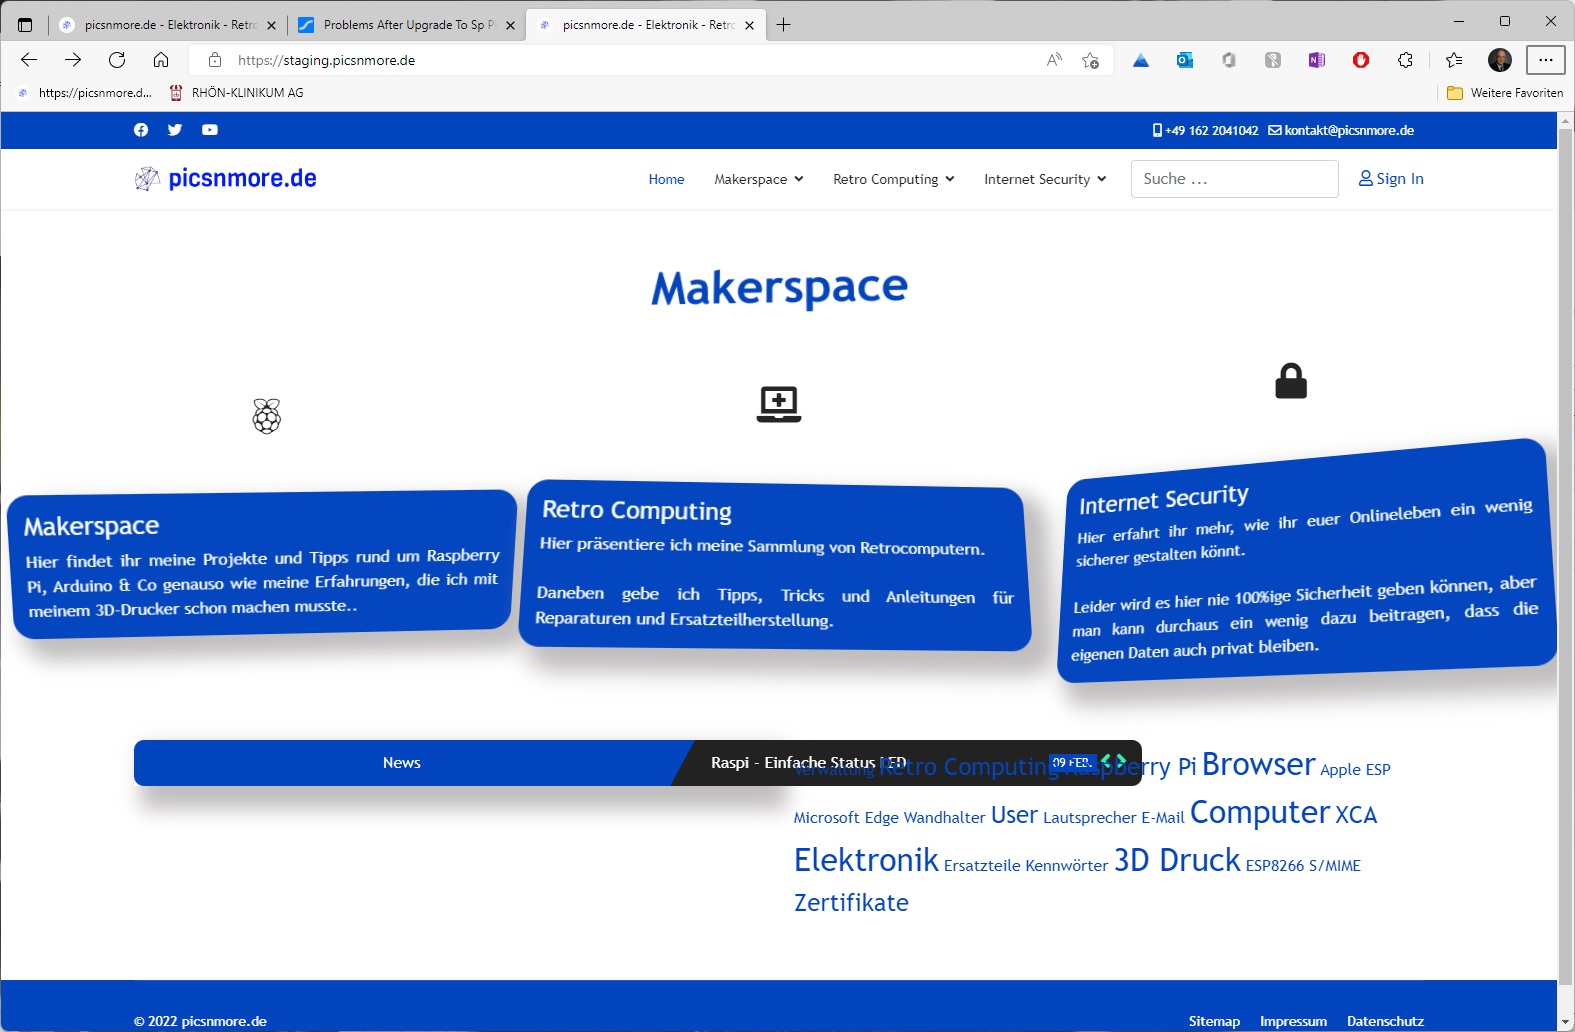Open the YouTube social icon
Screen dimensions: 1575x1032
210,130
